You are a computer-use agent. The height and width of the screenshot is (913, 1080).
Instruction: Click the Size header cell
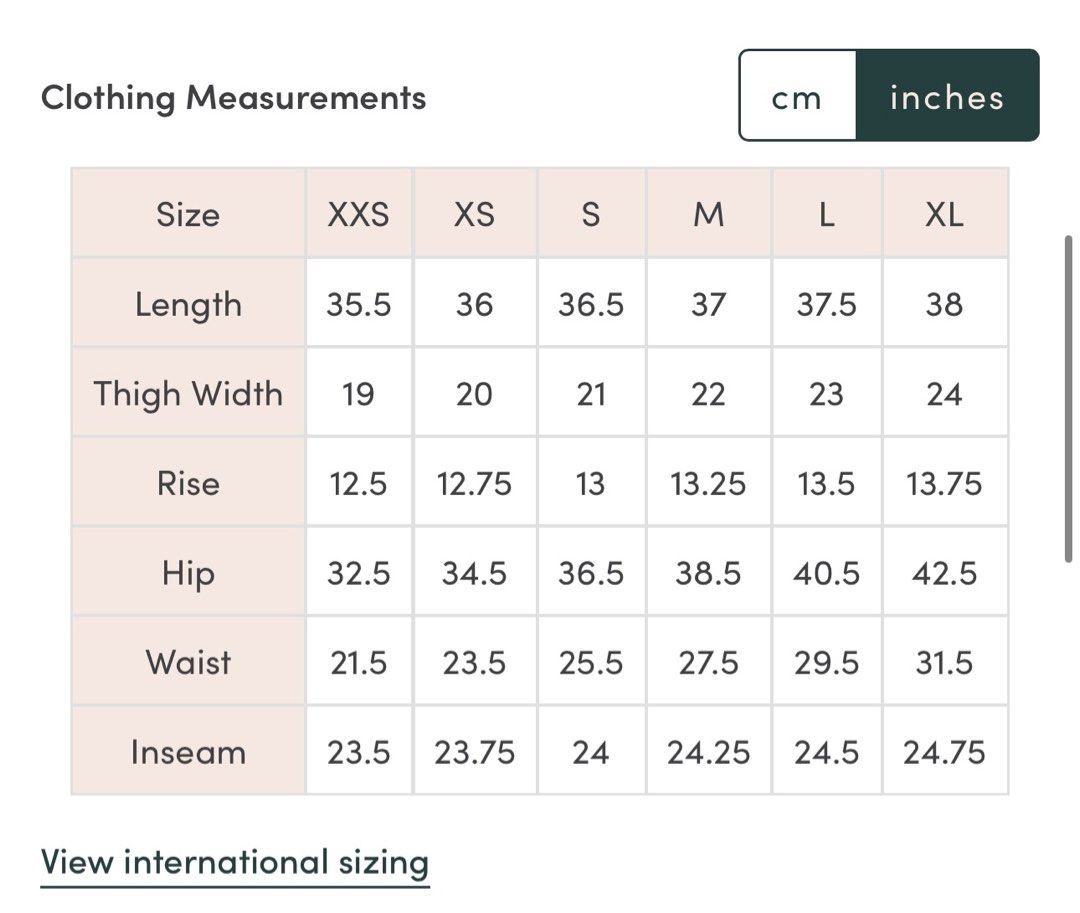[188, 214]
